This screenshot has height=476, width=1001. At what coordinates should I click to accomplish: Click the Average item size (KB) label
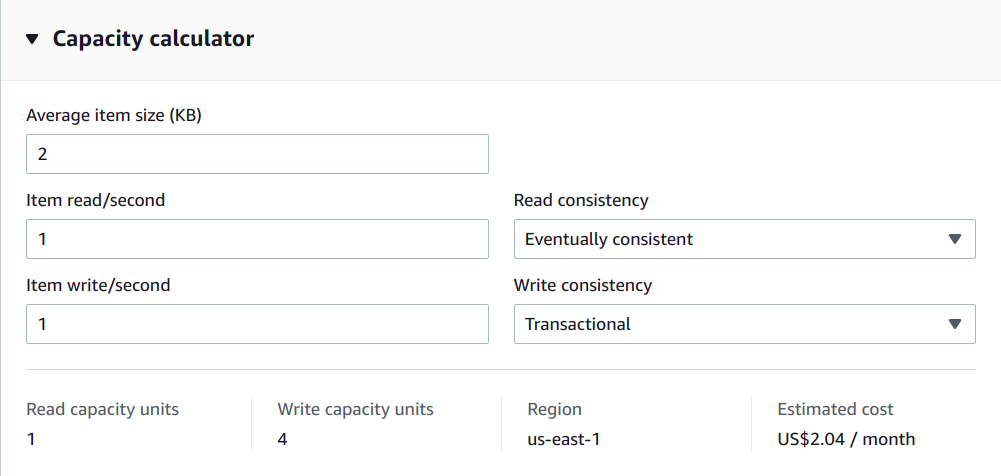(x=114, y=115)
